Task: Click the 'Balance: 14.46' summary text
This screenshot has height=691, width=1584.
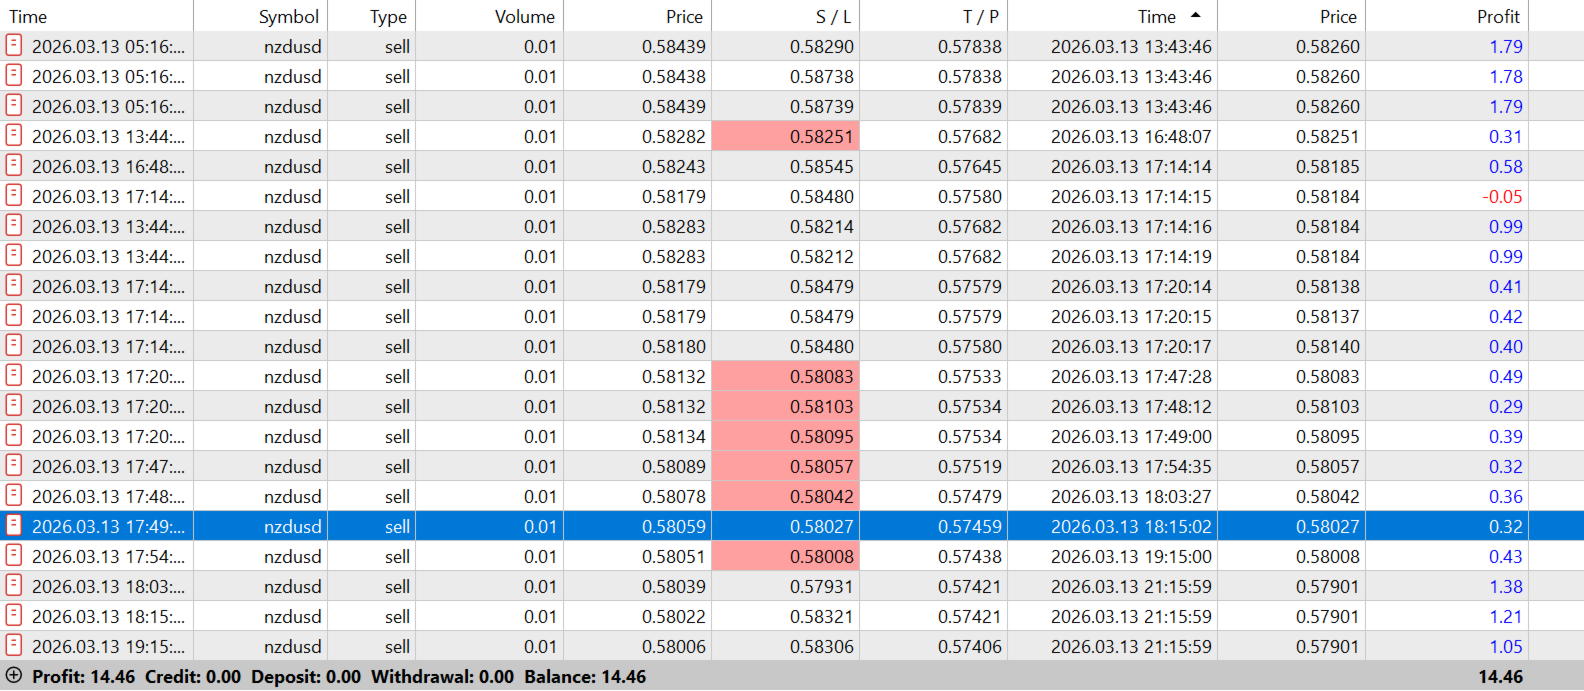Action: pyautogui.click(x=585, y=676)
